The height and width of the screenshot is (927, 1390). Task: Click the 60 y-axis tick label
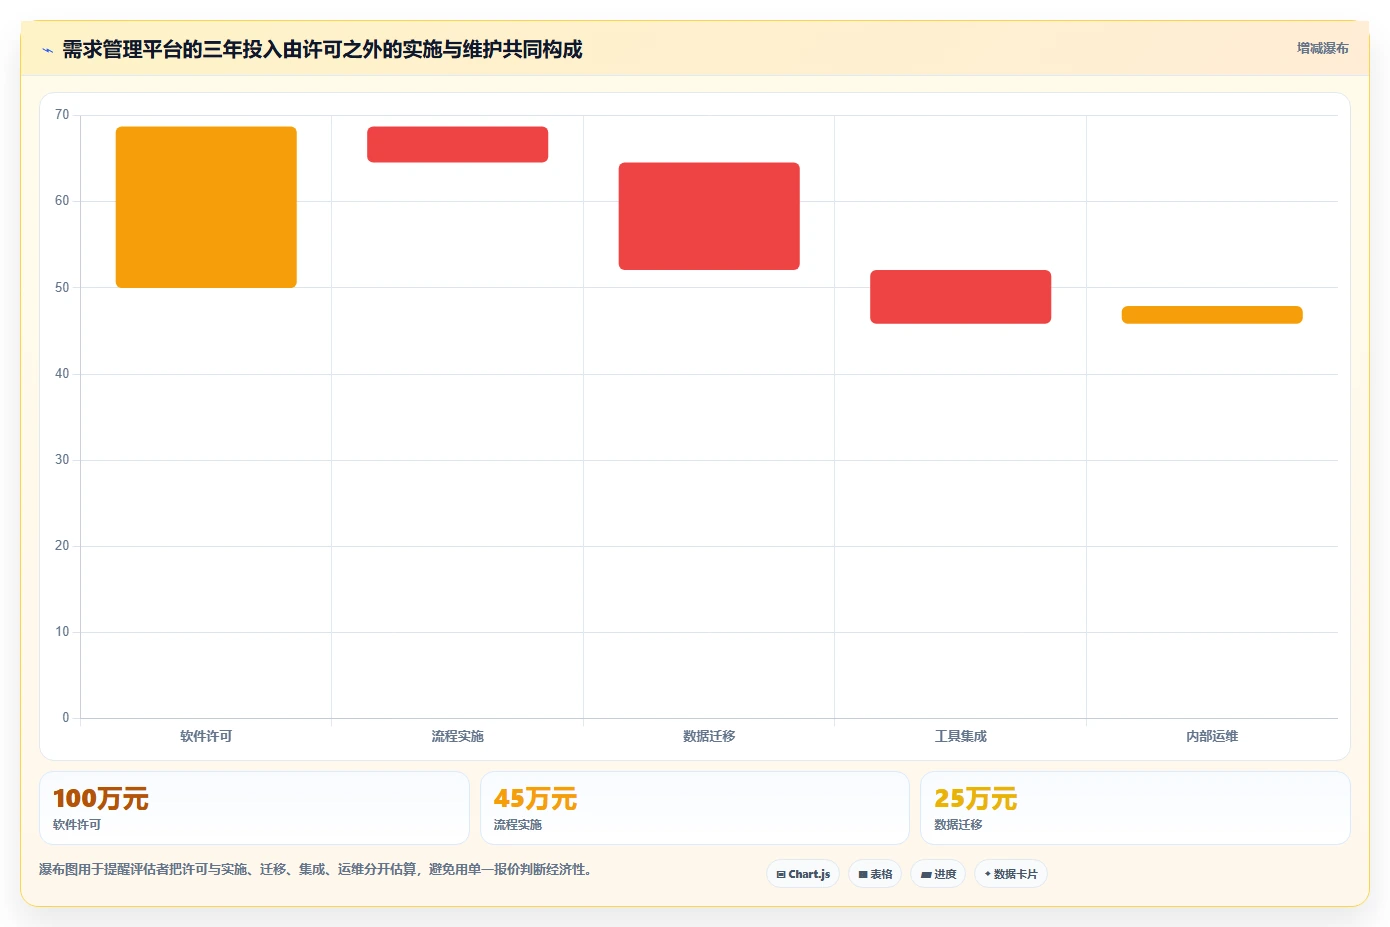pos(62,201)
